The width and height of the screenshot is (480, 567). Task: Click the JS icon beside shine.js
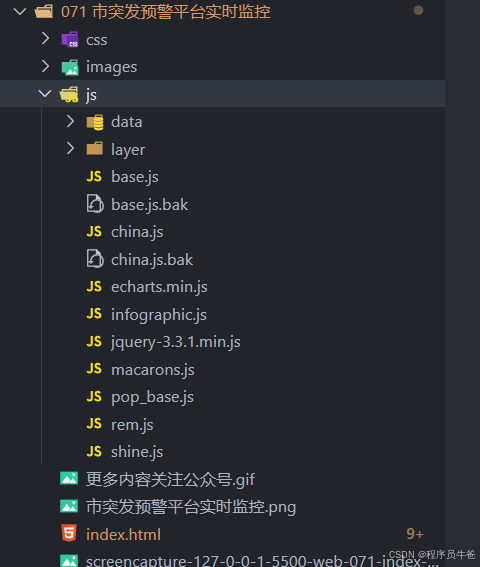click(x=94, y=451)
